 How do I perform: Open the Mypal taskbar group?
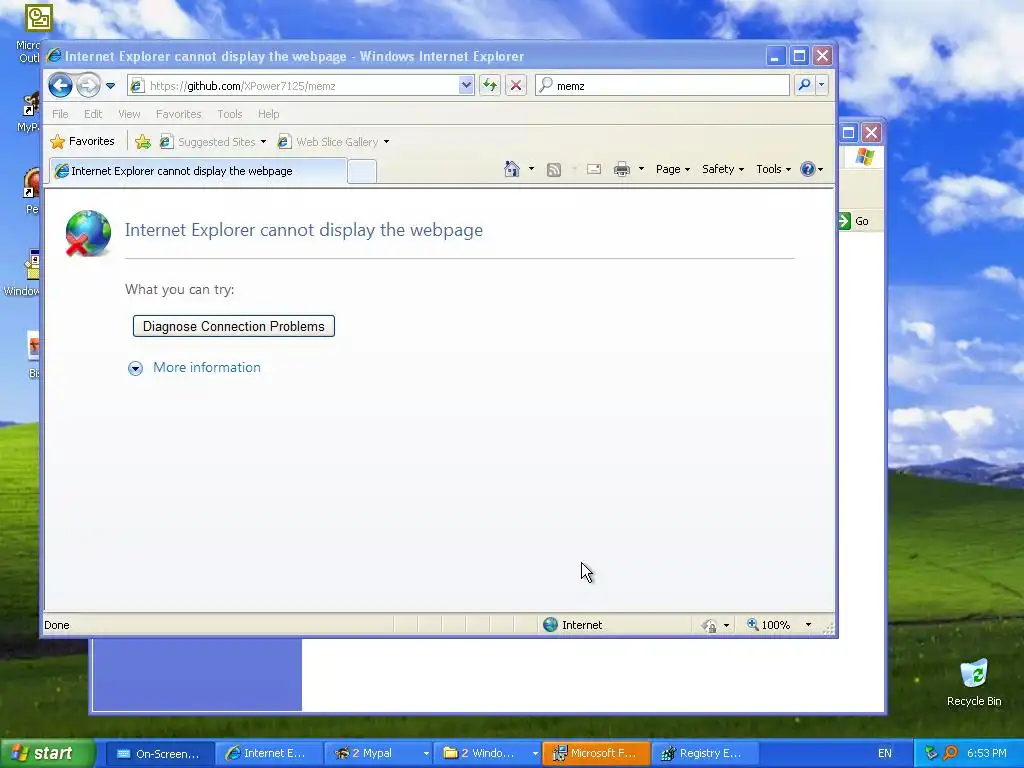pyautogui.click(x=378, y=753)
